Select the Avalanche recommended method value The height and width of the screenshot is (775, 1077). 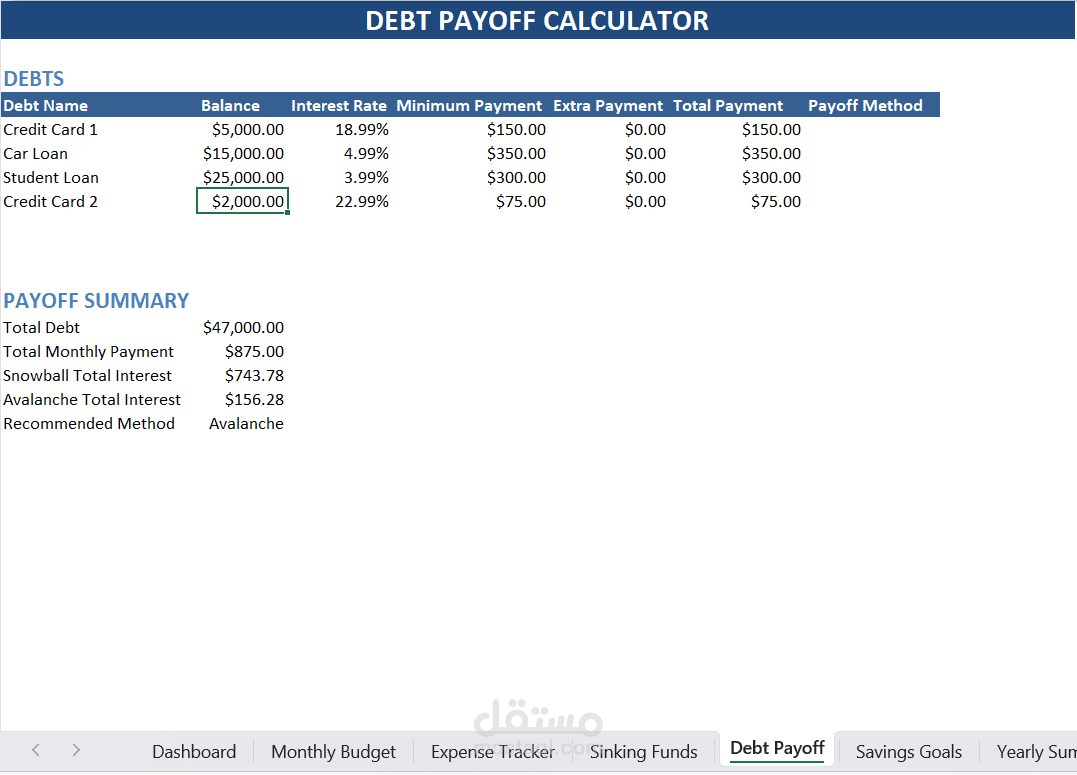click(246, 424)
